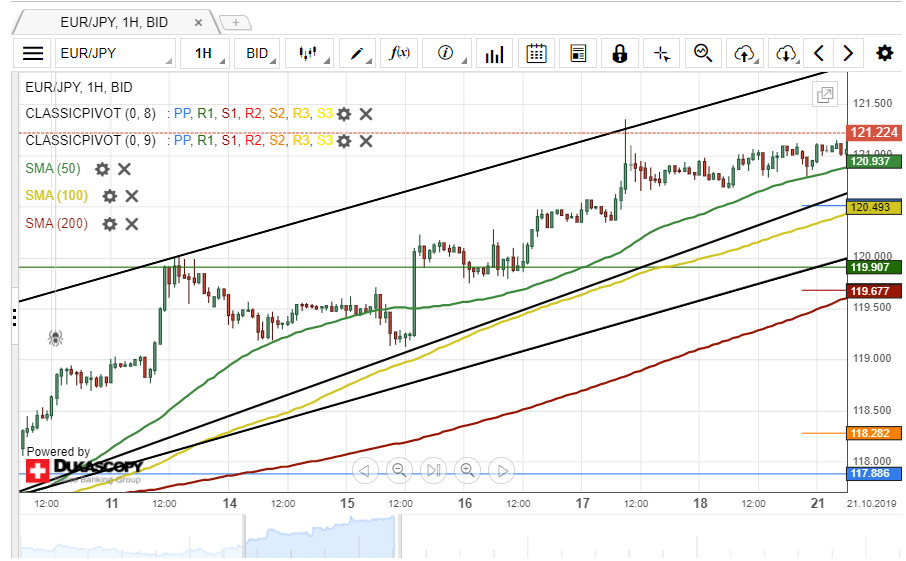The image size is (906, 561).
Task: Open the 1H timeframe dropdown
Action: click(x=205, y=54)
